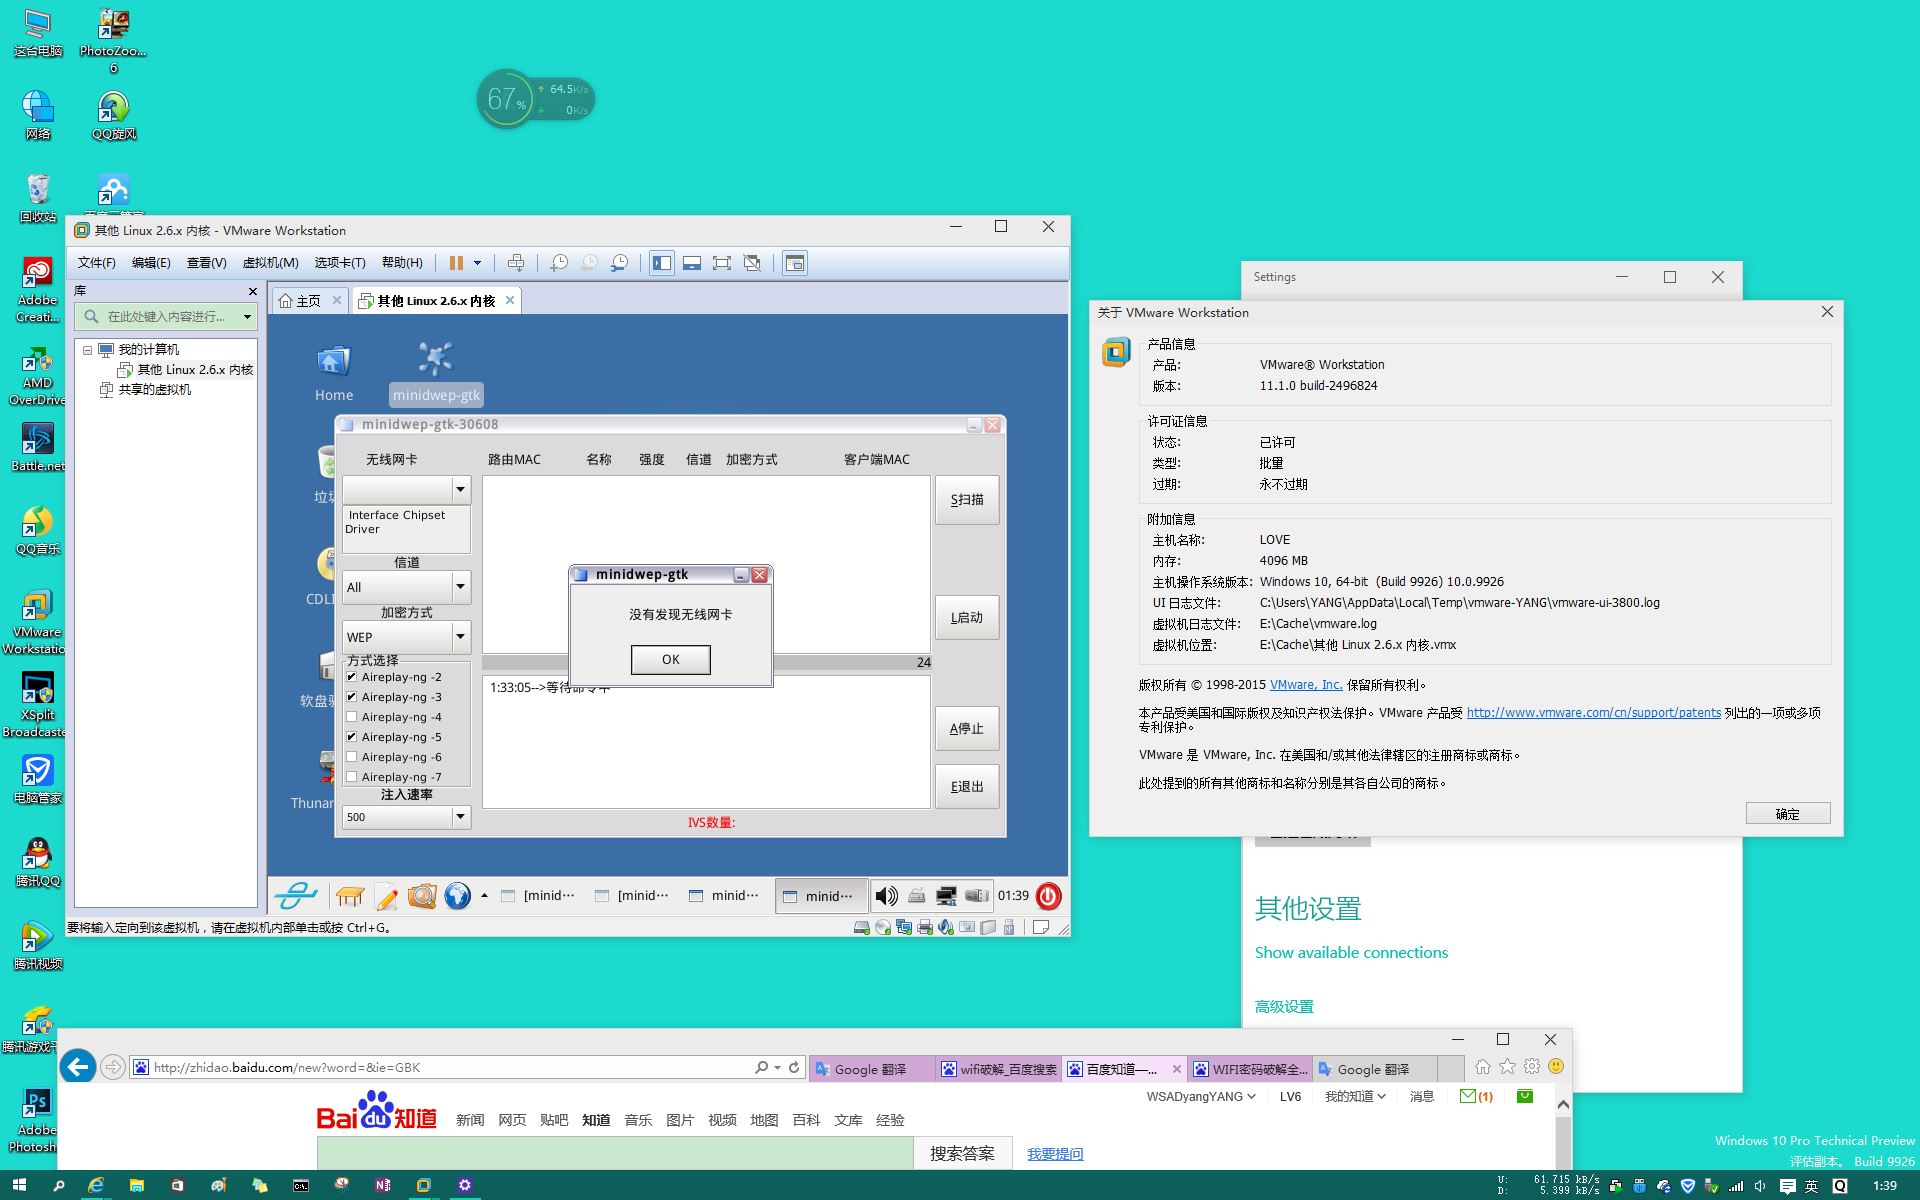The height and width of the screenshot is (1200, 1920).
Task: Open the 虚拟机(M) menu
Action: pos(271,263)
